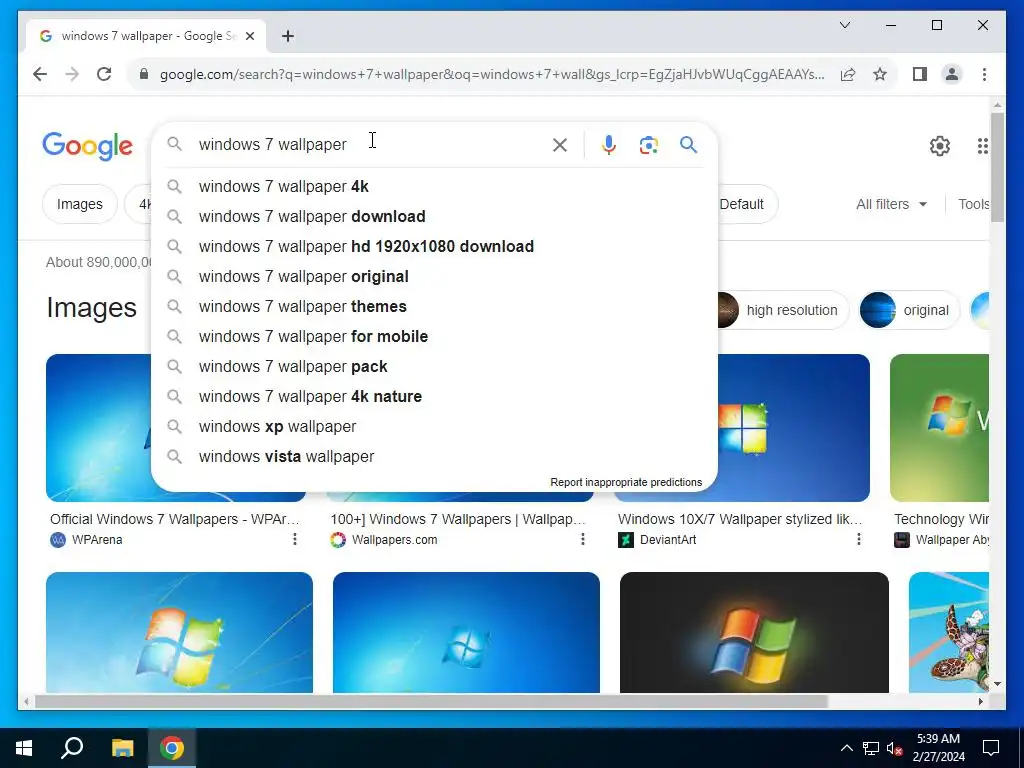This screenshot has width=1024, height=768.
Task: Close the windows 7 wallpaper tab
Action: 249,36
